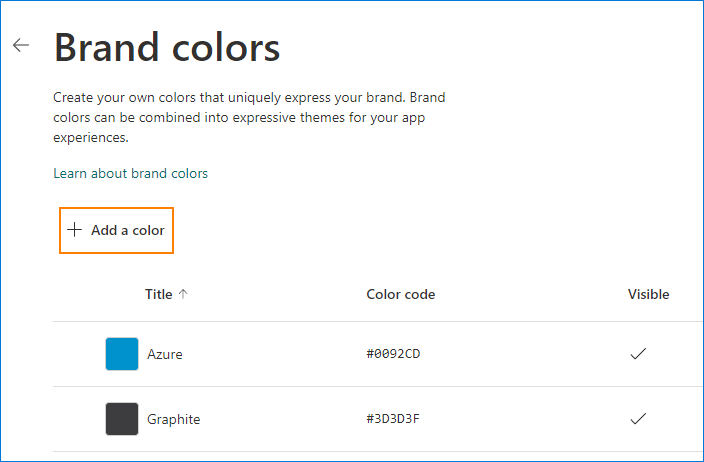
Task: Select the empty cell left of Graphite swatch
Action: tap(79, 419)
